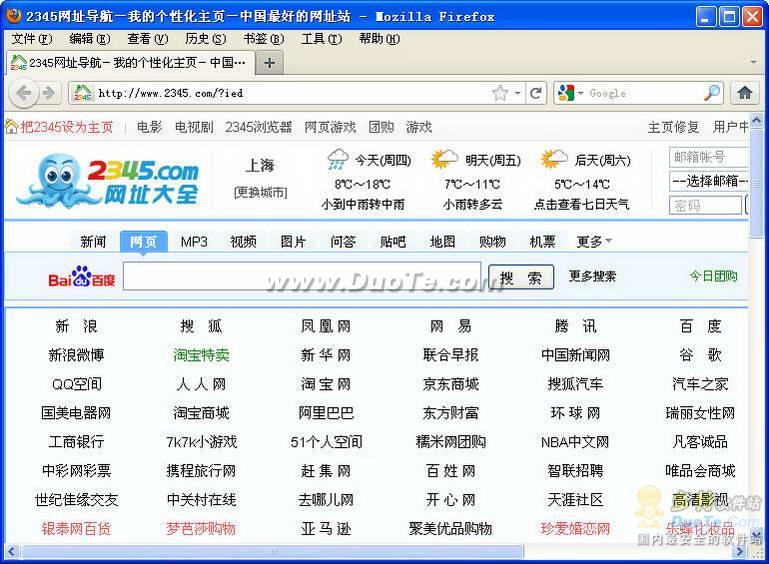Expand the 选择邮箱 mailbox dropdown

click(708, 181)
